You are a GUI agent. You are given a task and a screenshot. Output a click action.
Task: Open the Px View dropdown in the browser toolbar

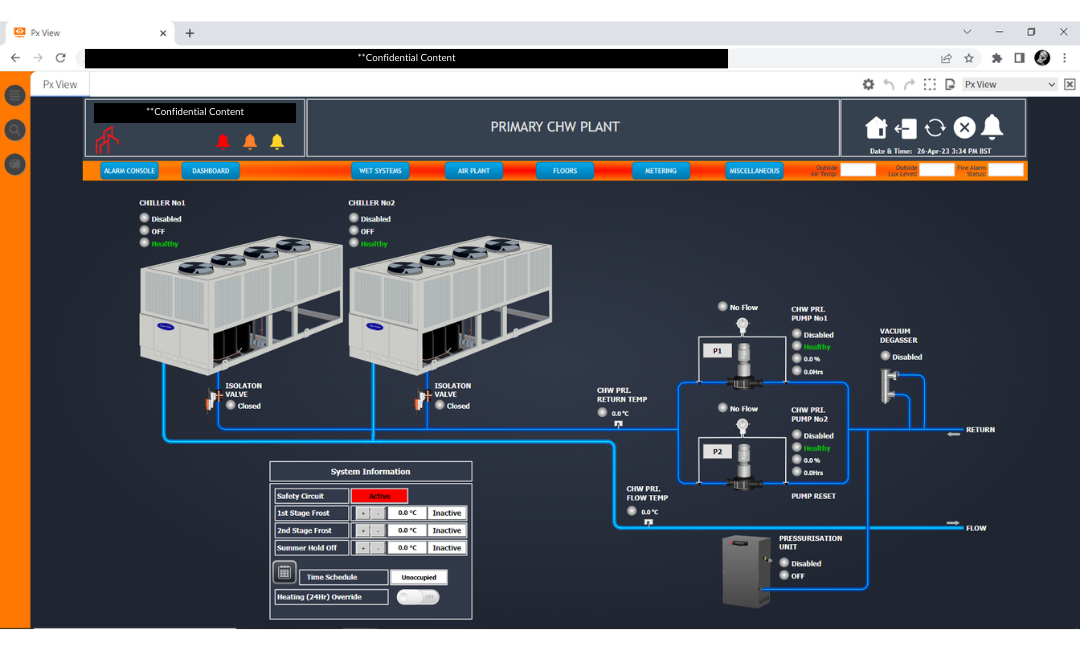(x=1010, y=84)
